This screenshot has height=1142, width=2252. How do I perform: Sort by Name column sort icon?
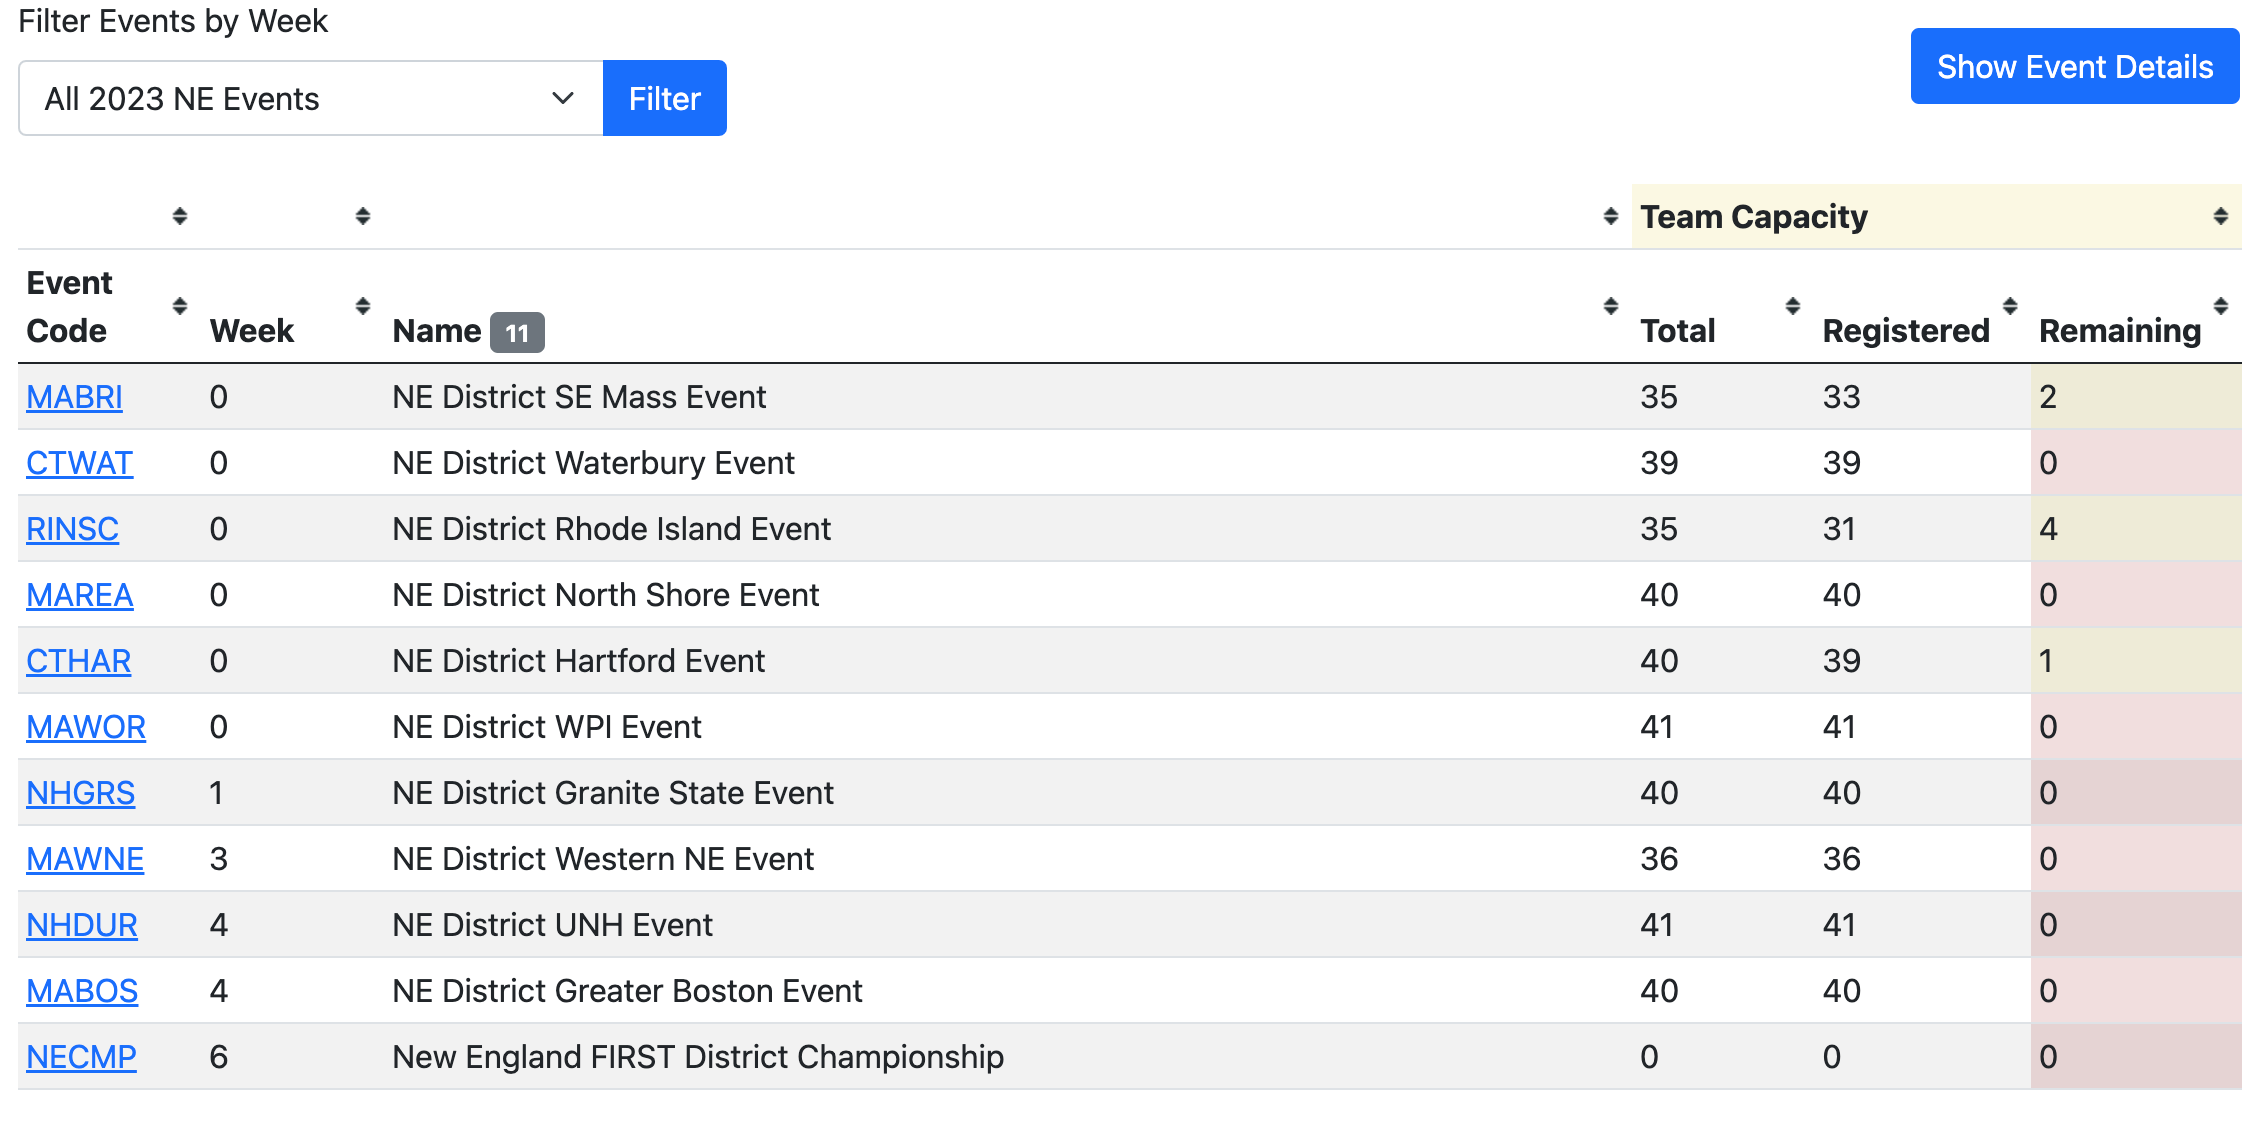click(1610, 306)
